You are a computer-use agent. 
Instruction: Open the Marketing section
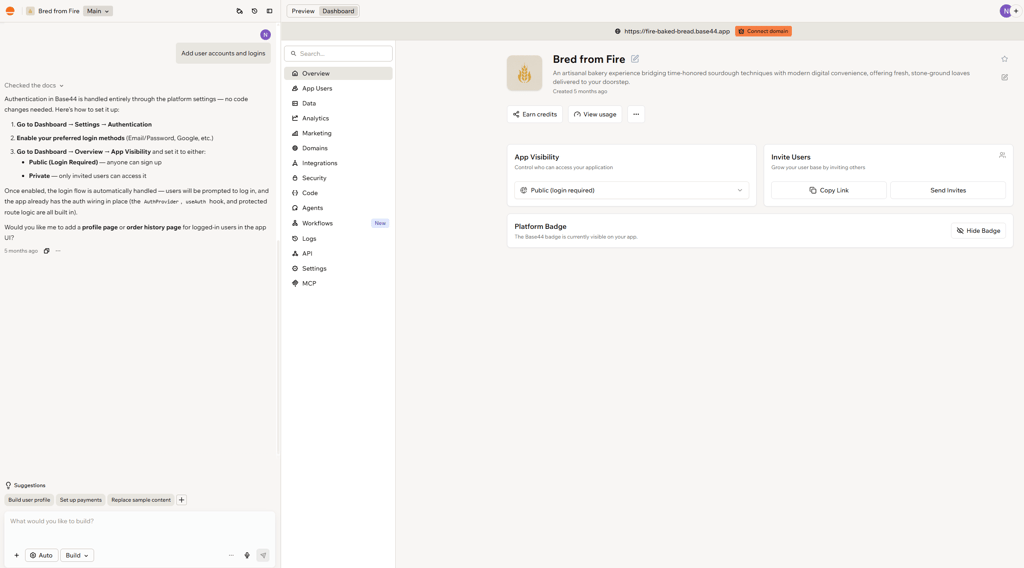pos(338,133)
